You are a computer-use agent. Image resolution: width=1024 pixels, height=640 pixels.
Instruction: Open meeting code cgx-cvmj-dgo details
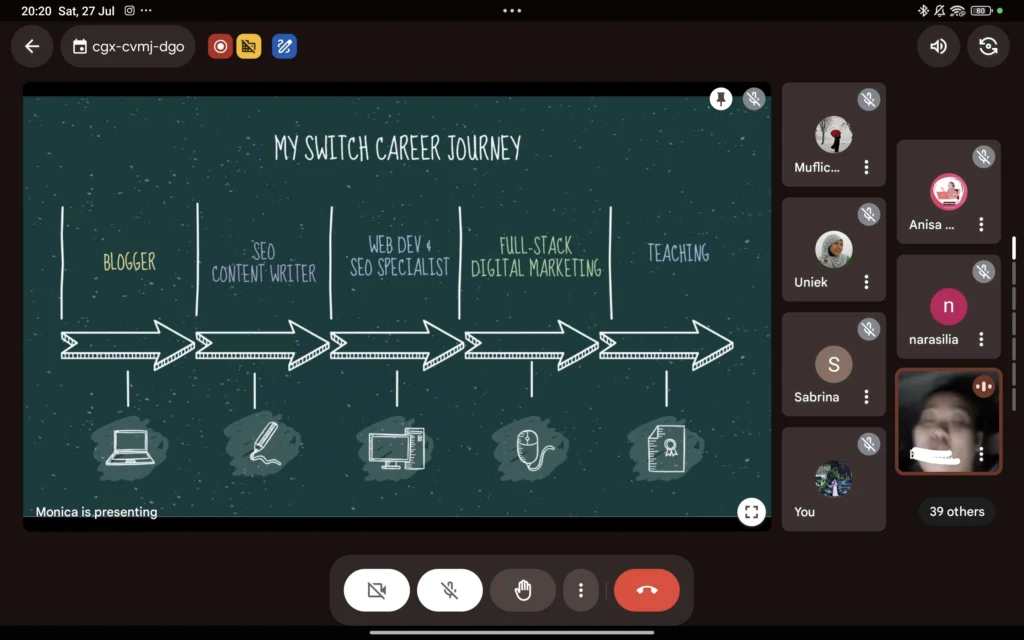(128, 46)
